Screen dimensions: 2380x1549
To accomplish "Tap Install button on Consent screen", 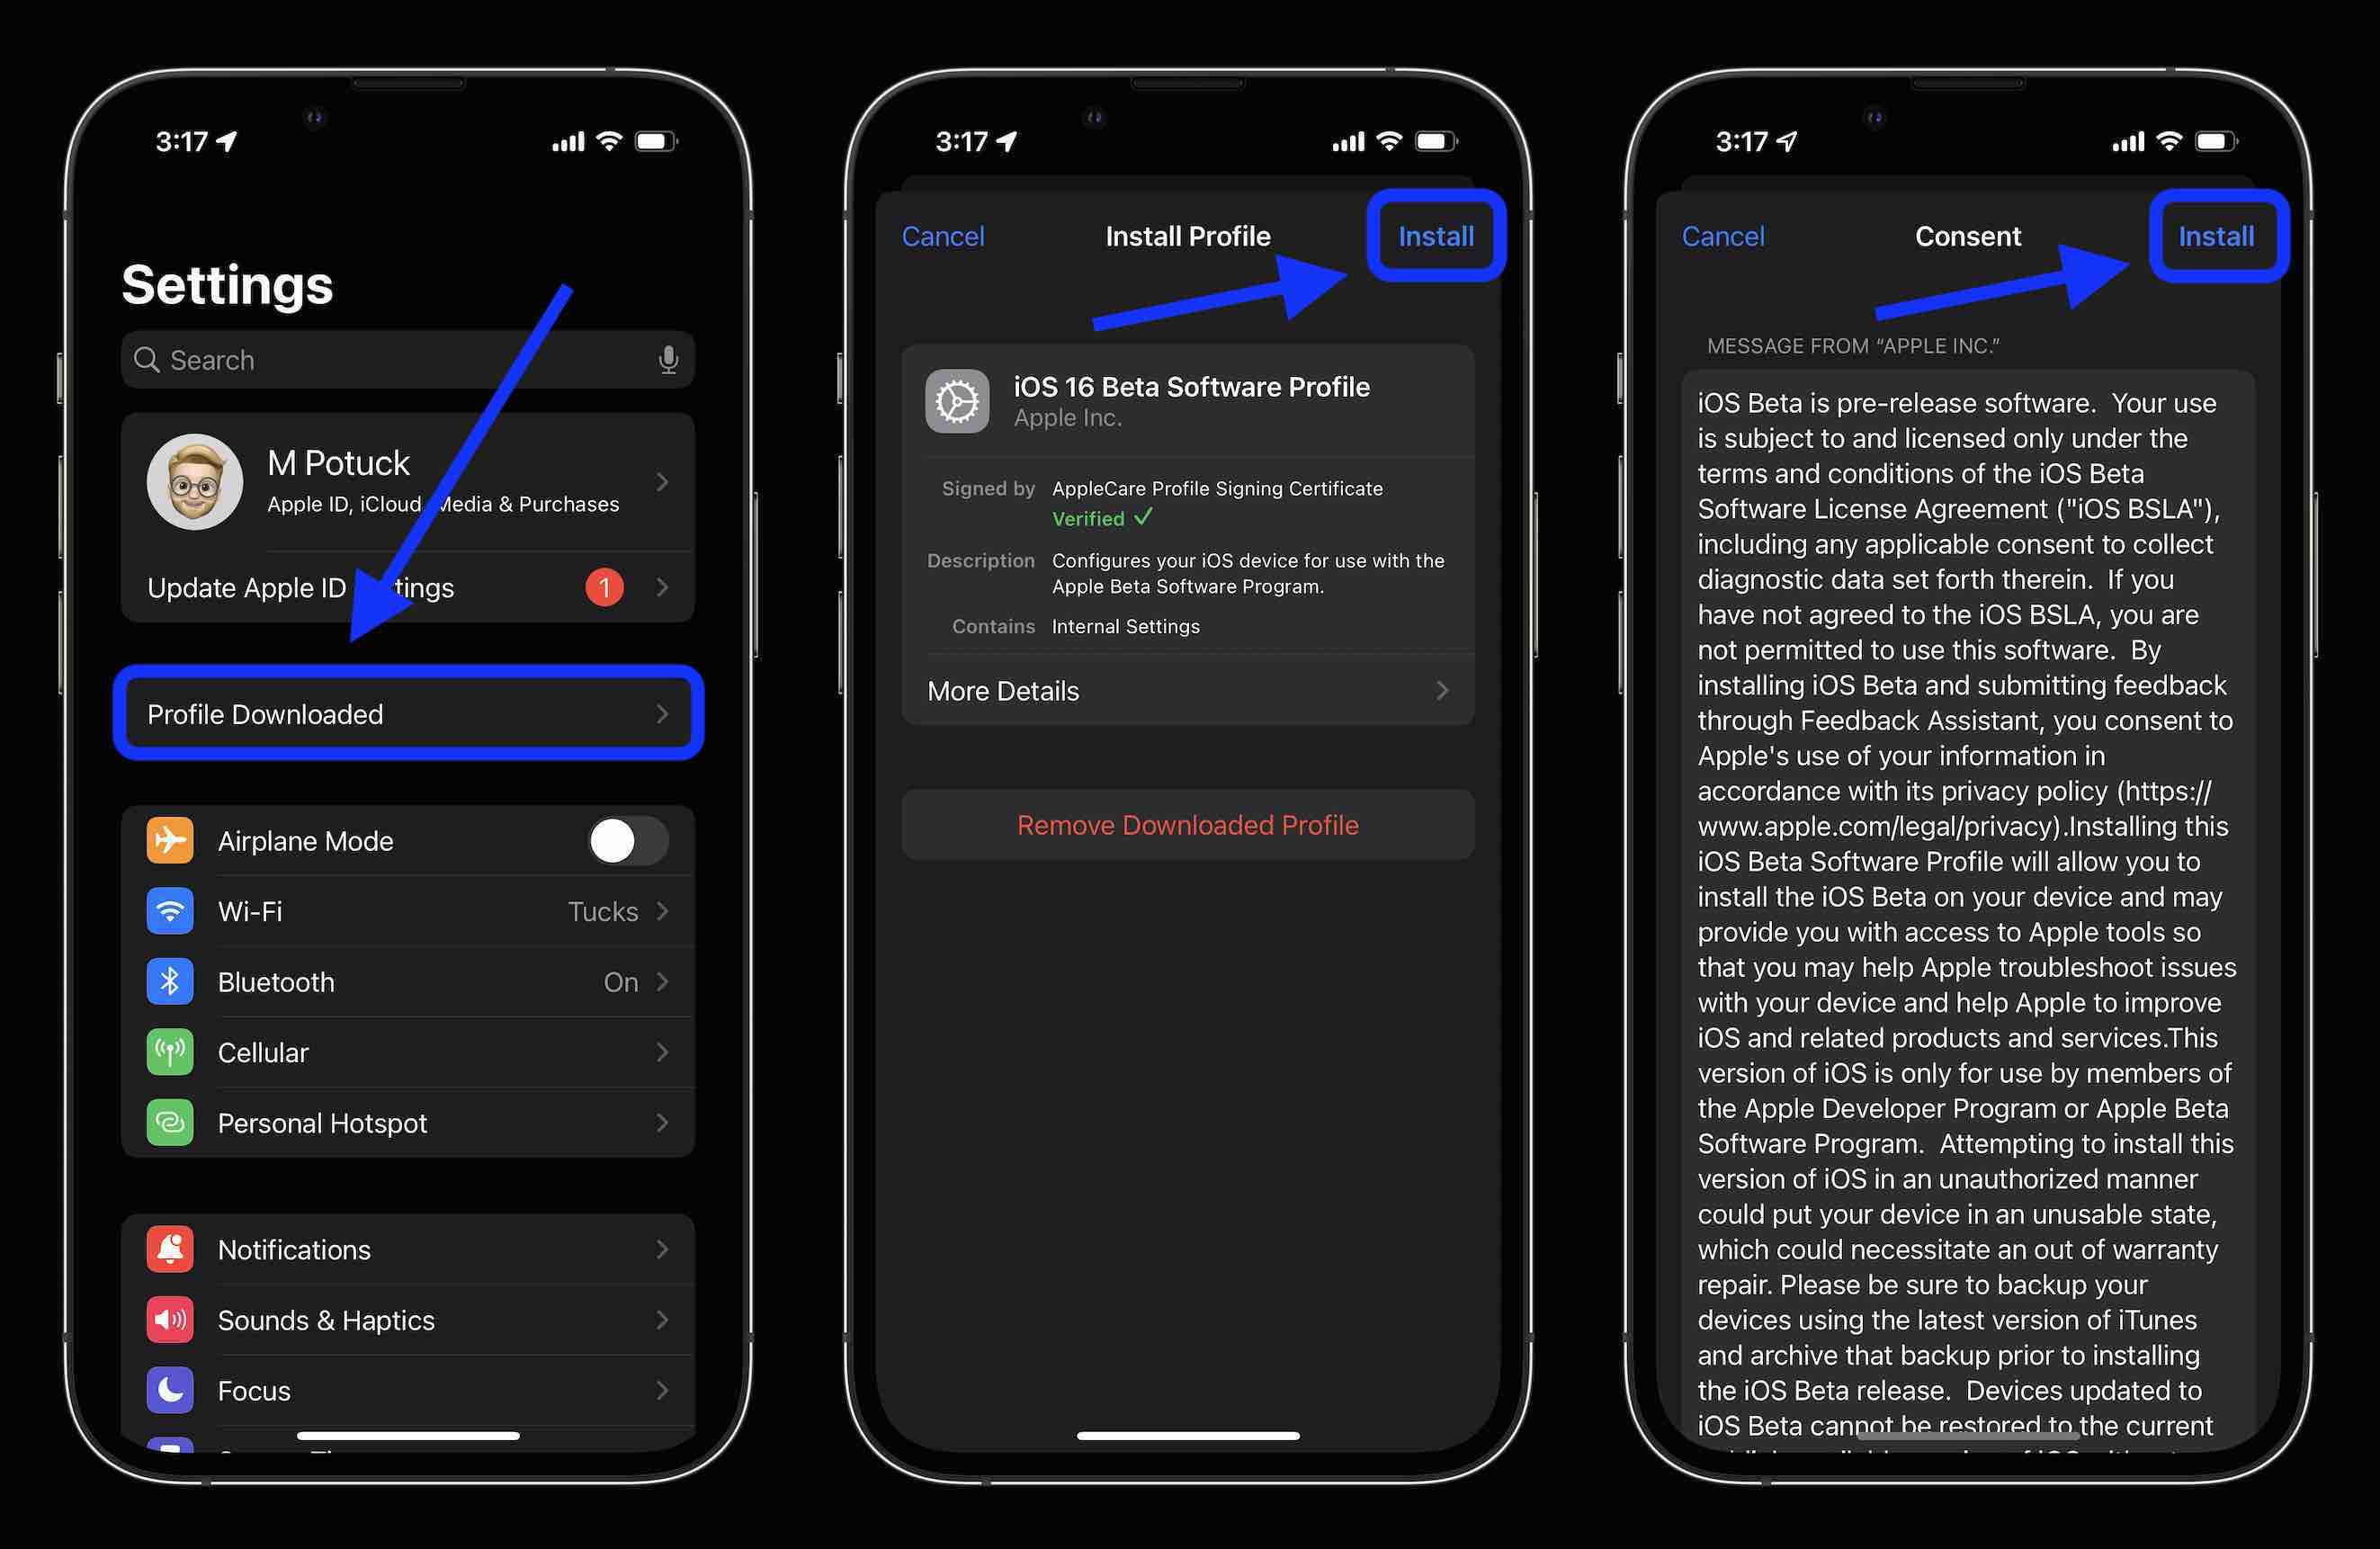I will 2217,234.
